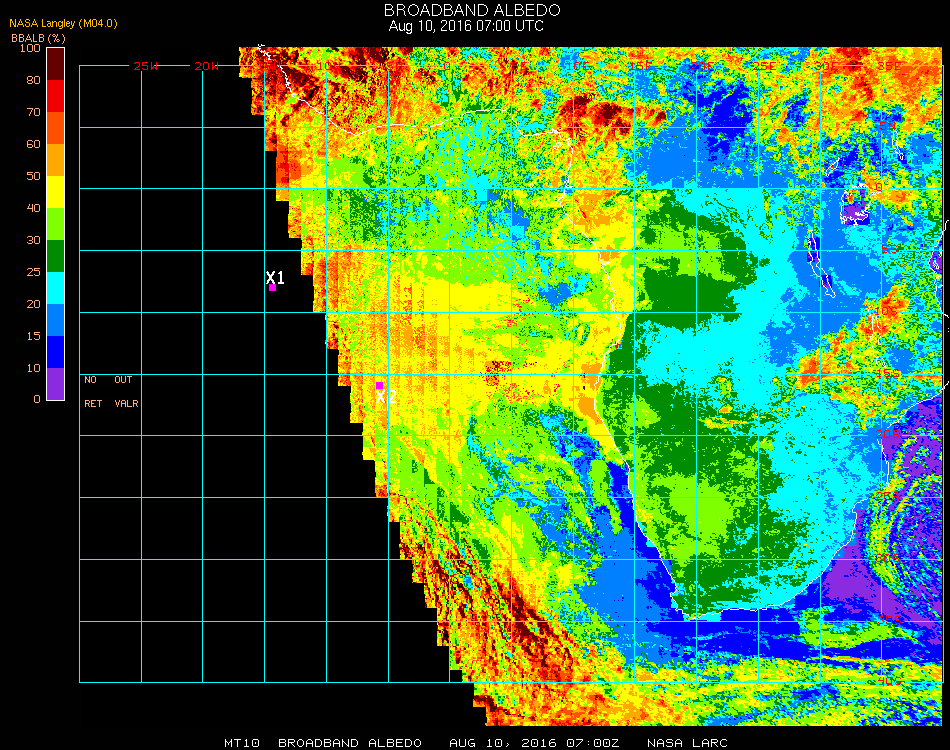The height and width of the screenshot is (750, 950).
Task: Click the 'NASA Langley (M04.0)' label
Action: pos(63,23)
